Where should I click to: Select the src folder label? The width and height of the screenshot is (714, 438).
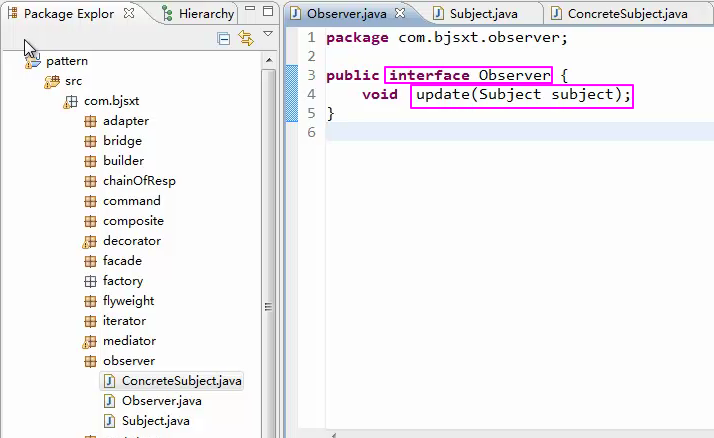tap(73, 81)
